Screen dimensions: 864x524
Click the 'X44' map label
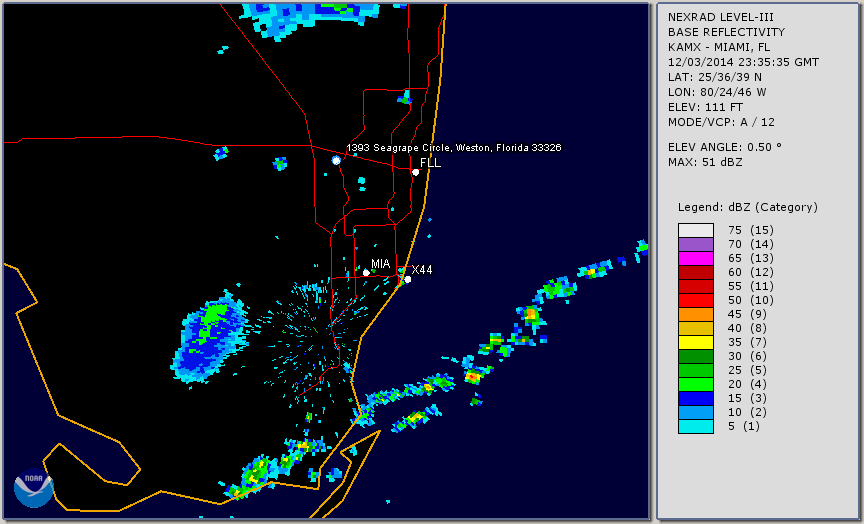[422, 269]
